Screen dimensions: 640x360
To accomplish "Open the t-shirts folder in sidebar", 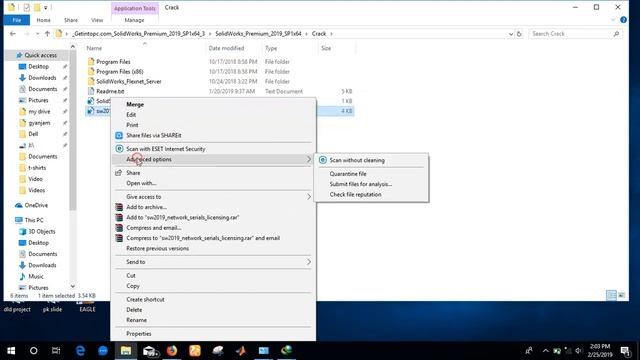I will [x=37, y=168].
